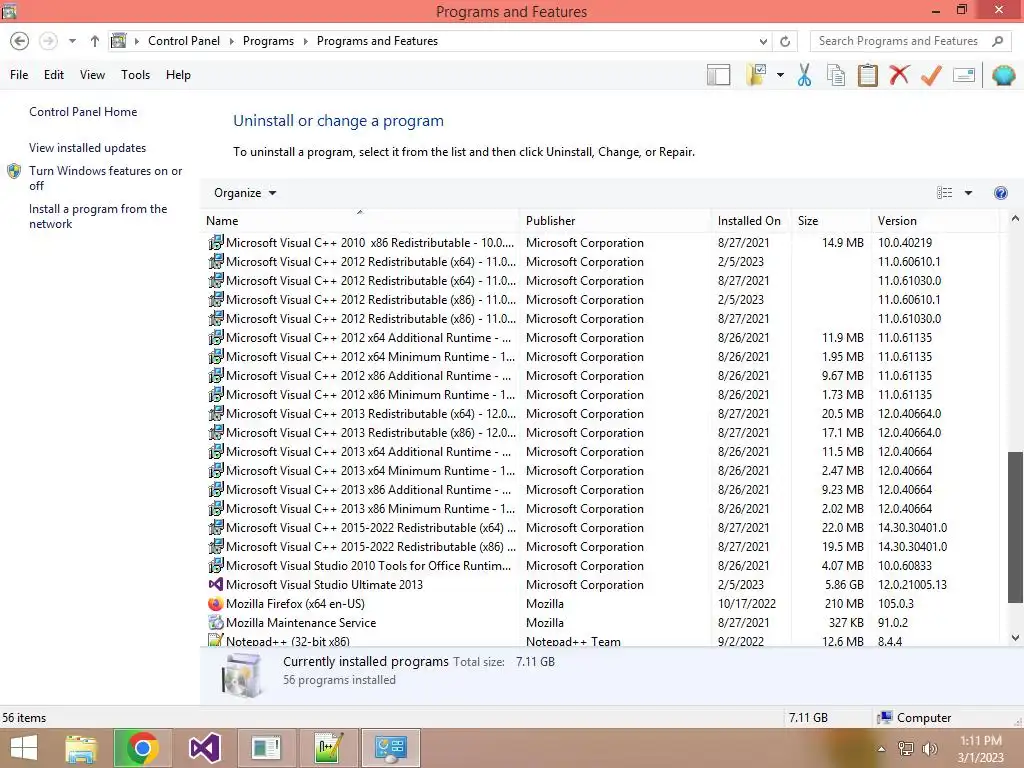The width and height of the screenshot is (1024, 768).
Task: Open the File menu
Action: coord(19,75)
